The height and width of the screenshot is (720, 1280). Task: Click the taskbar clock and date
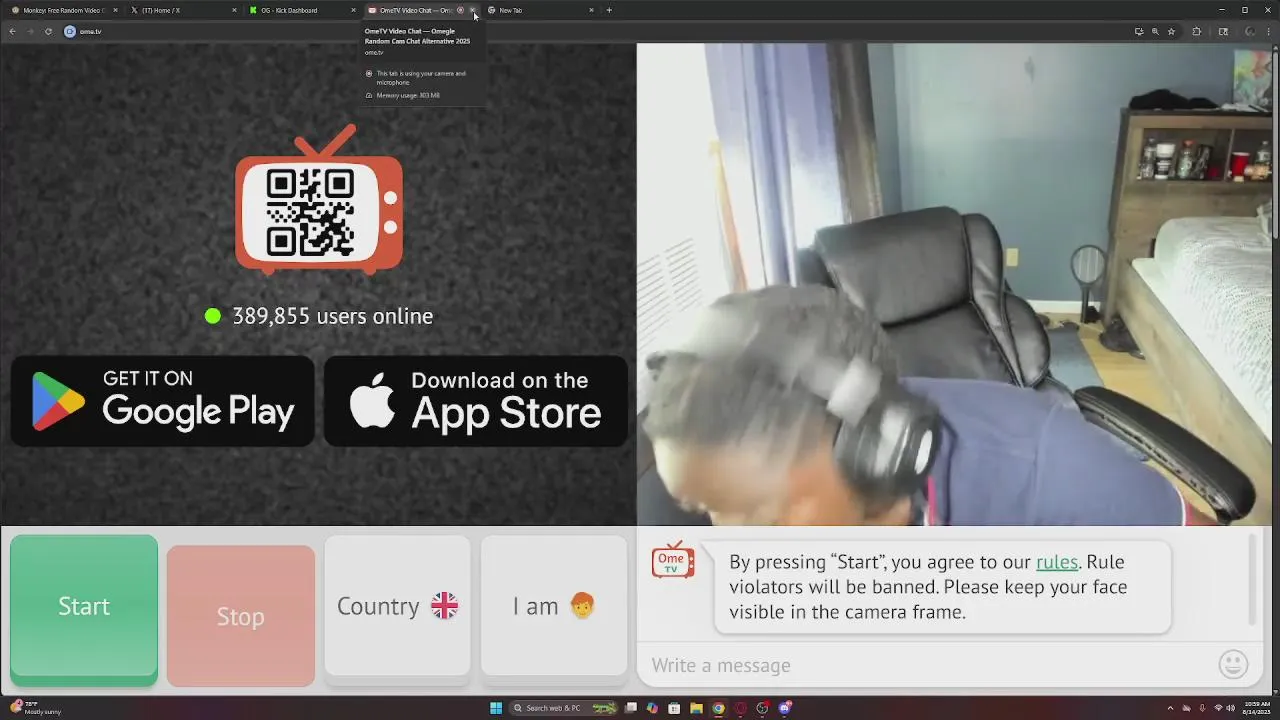(1257, 708)
